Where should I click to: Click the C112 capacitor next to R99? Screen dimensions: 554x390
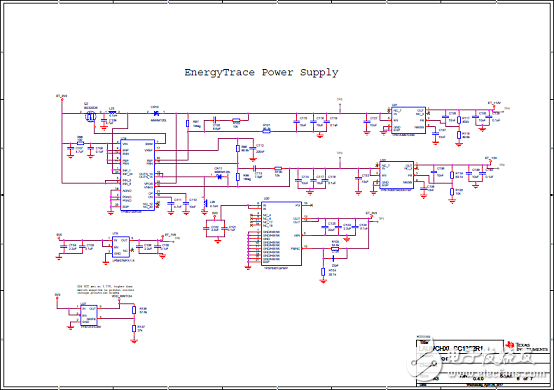click(x=253, y=148)
